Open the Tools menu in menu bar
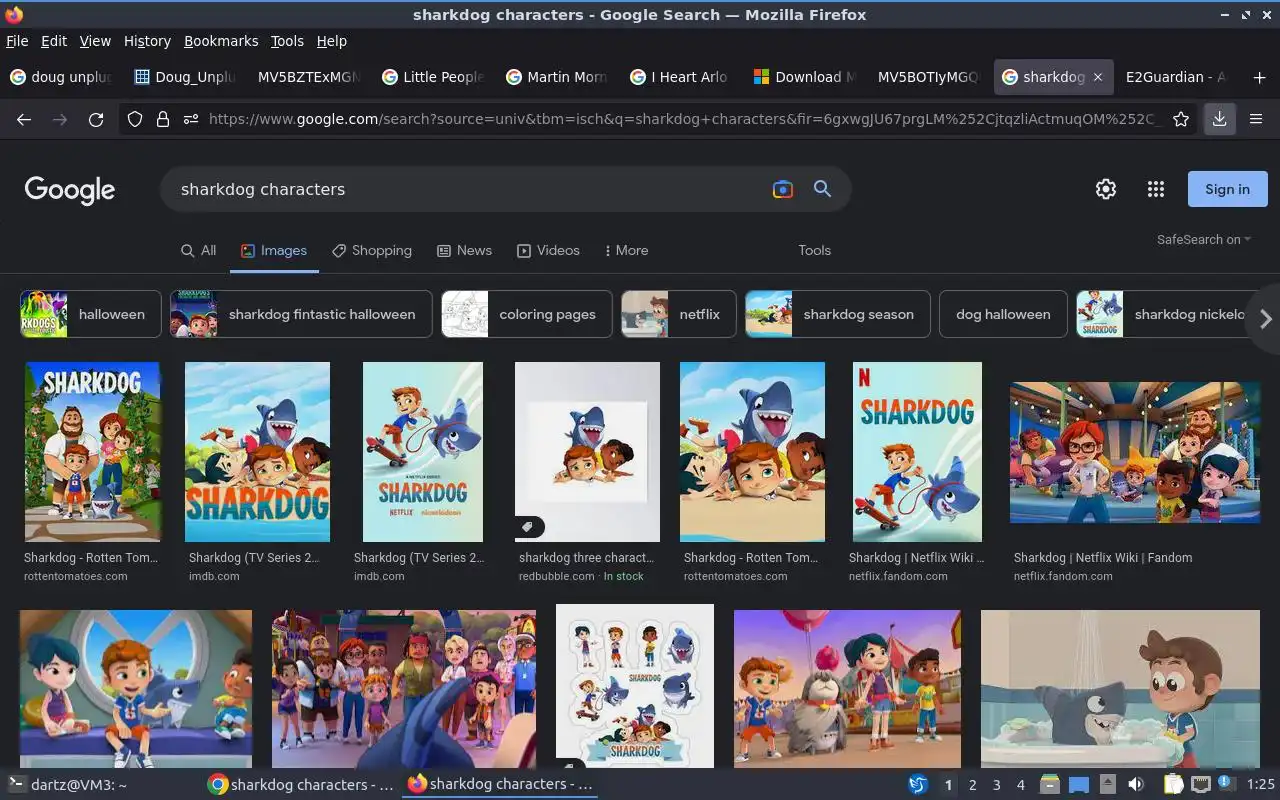The height and width of the screenshot is (800, 1280). click(287, 41)
